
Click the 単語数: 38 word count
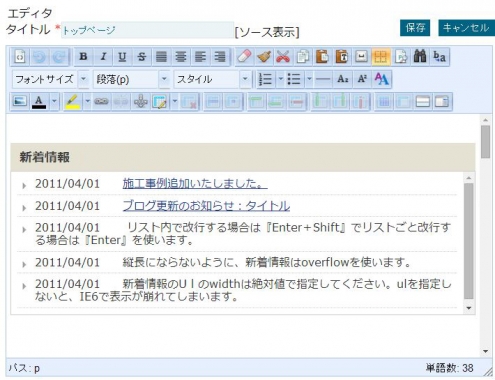pos(449,368)
